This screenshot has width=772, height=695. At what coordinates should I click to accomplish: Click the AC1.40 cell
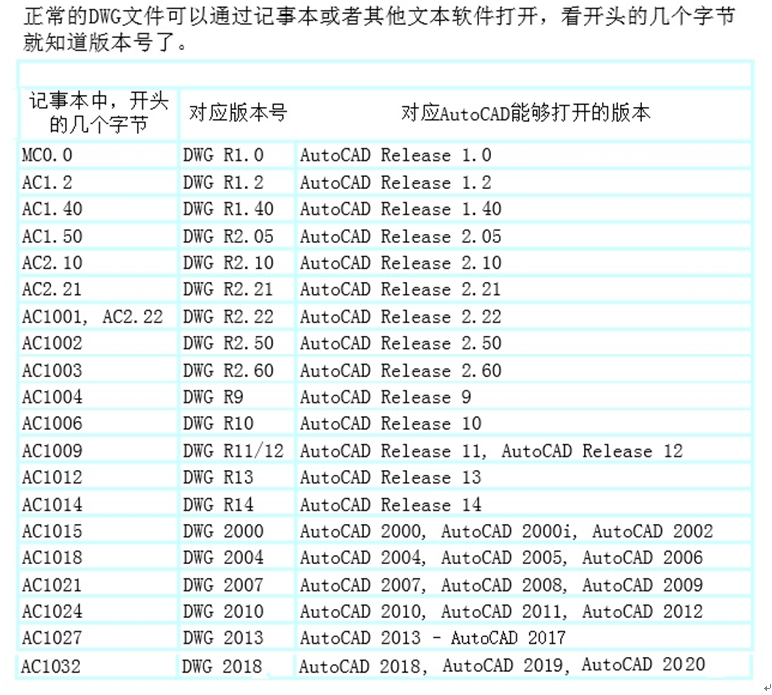98,209
